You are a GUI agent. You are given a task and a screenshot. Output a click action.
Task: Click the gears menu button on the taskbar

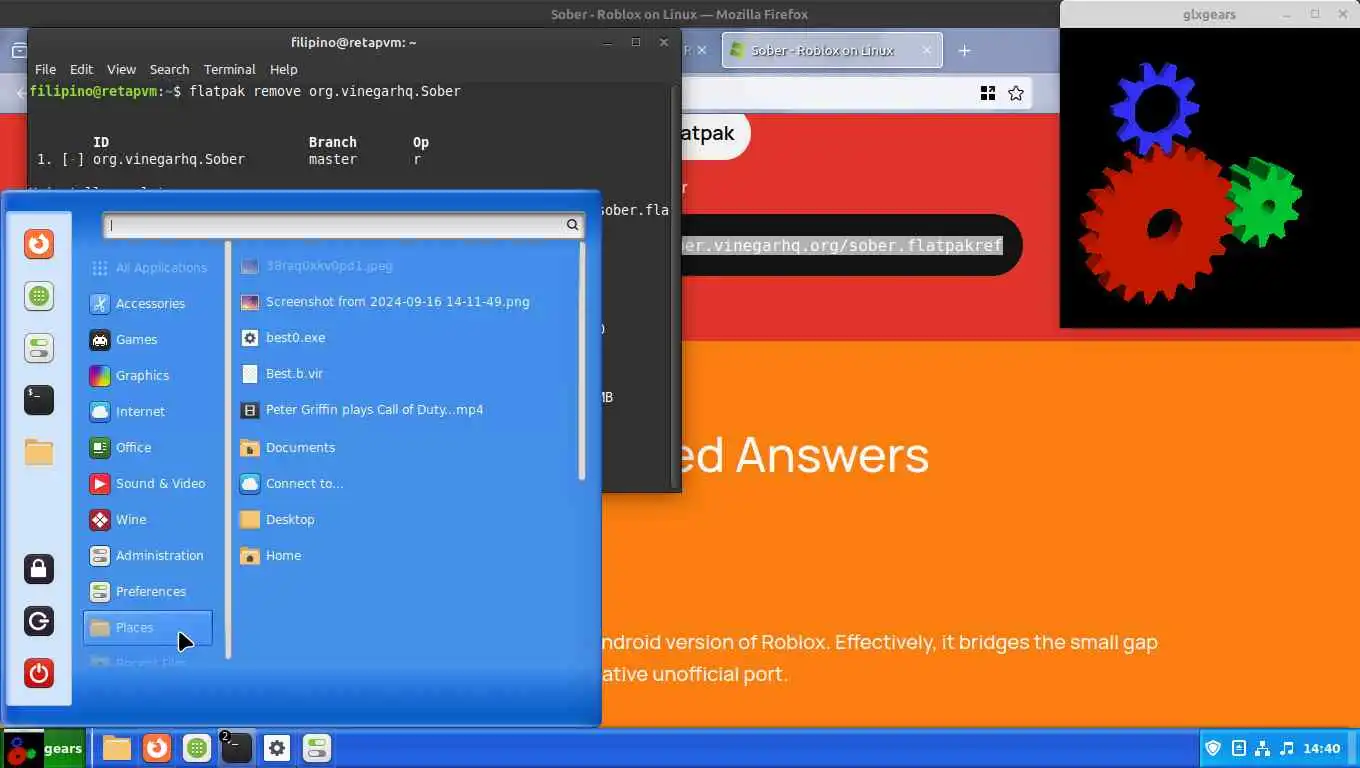44,748
